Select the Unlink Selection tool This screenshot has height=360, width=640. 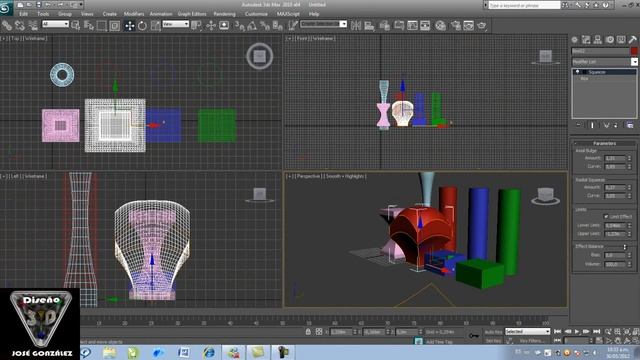tap(20, 26)
